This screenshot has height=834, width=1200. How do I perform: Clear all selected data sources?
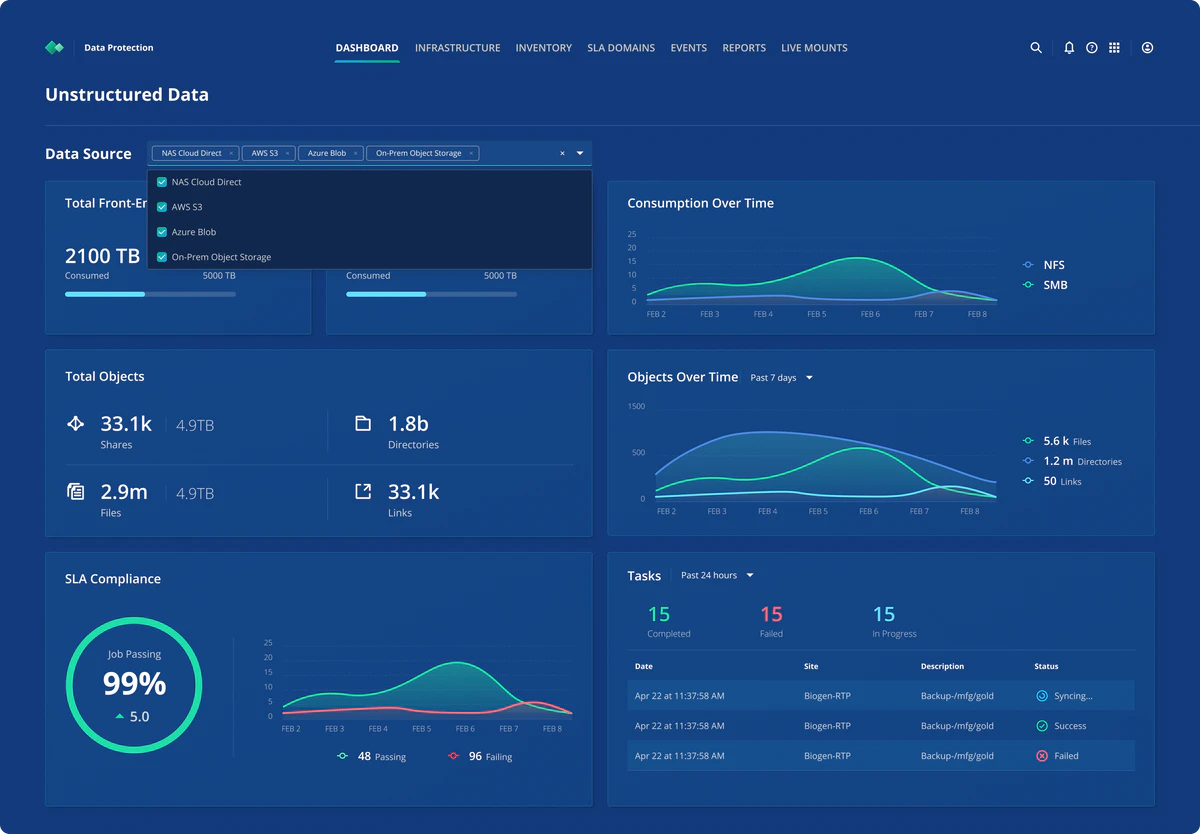562,154
